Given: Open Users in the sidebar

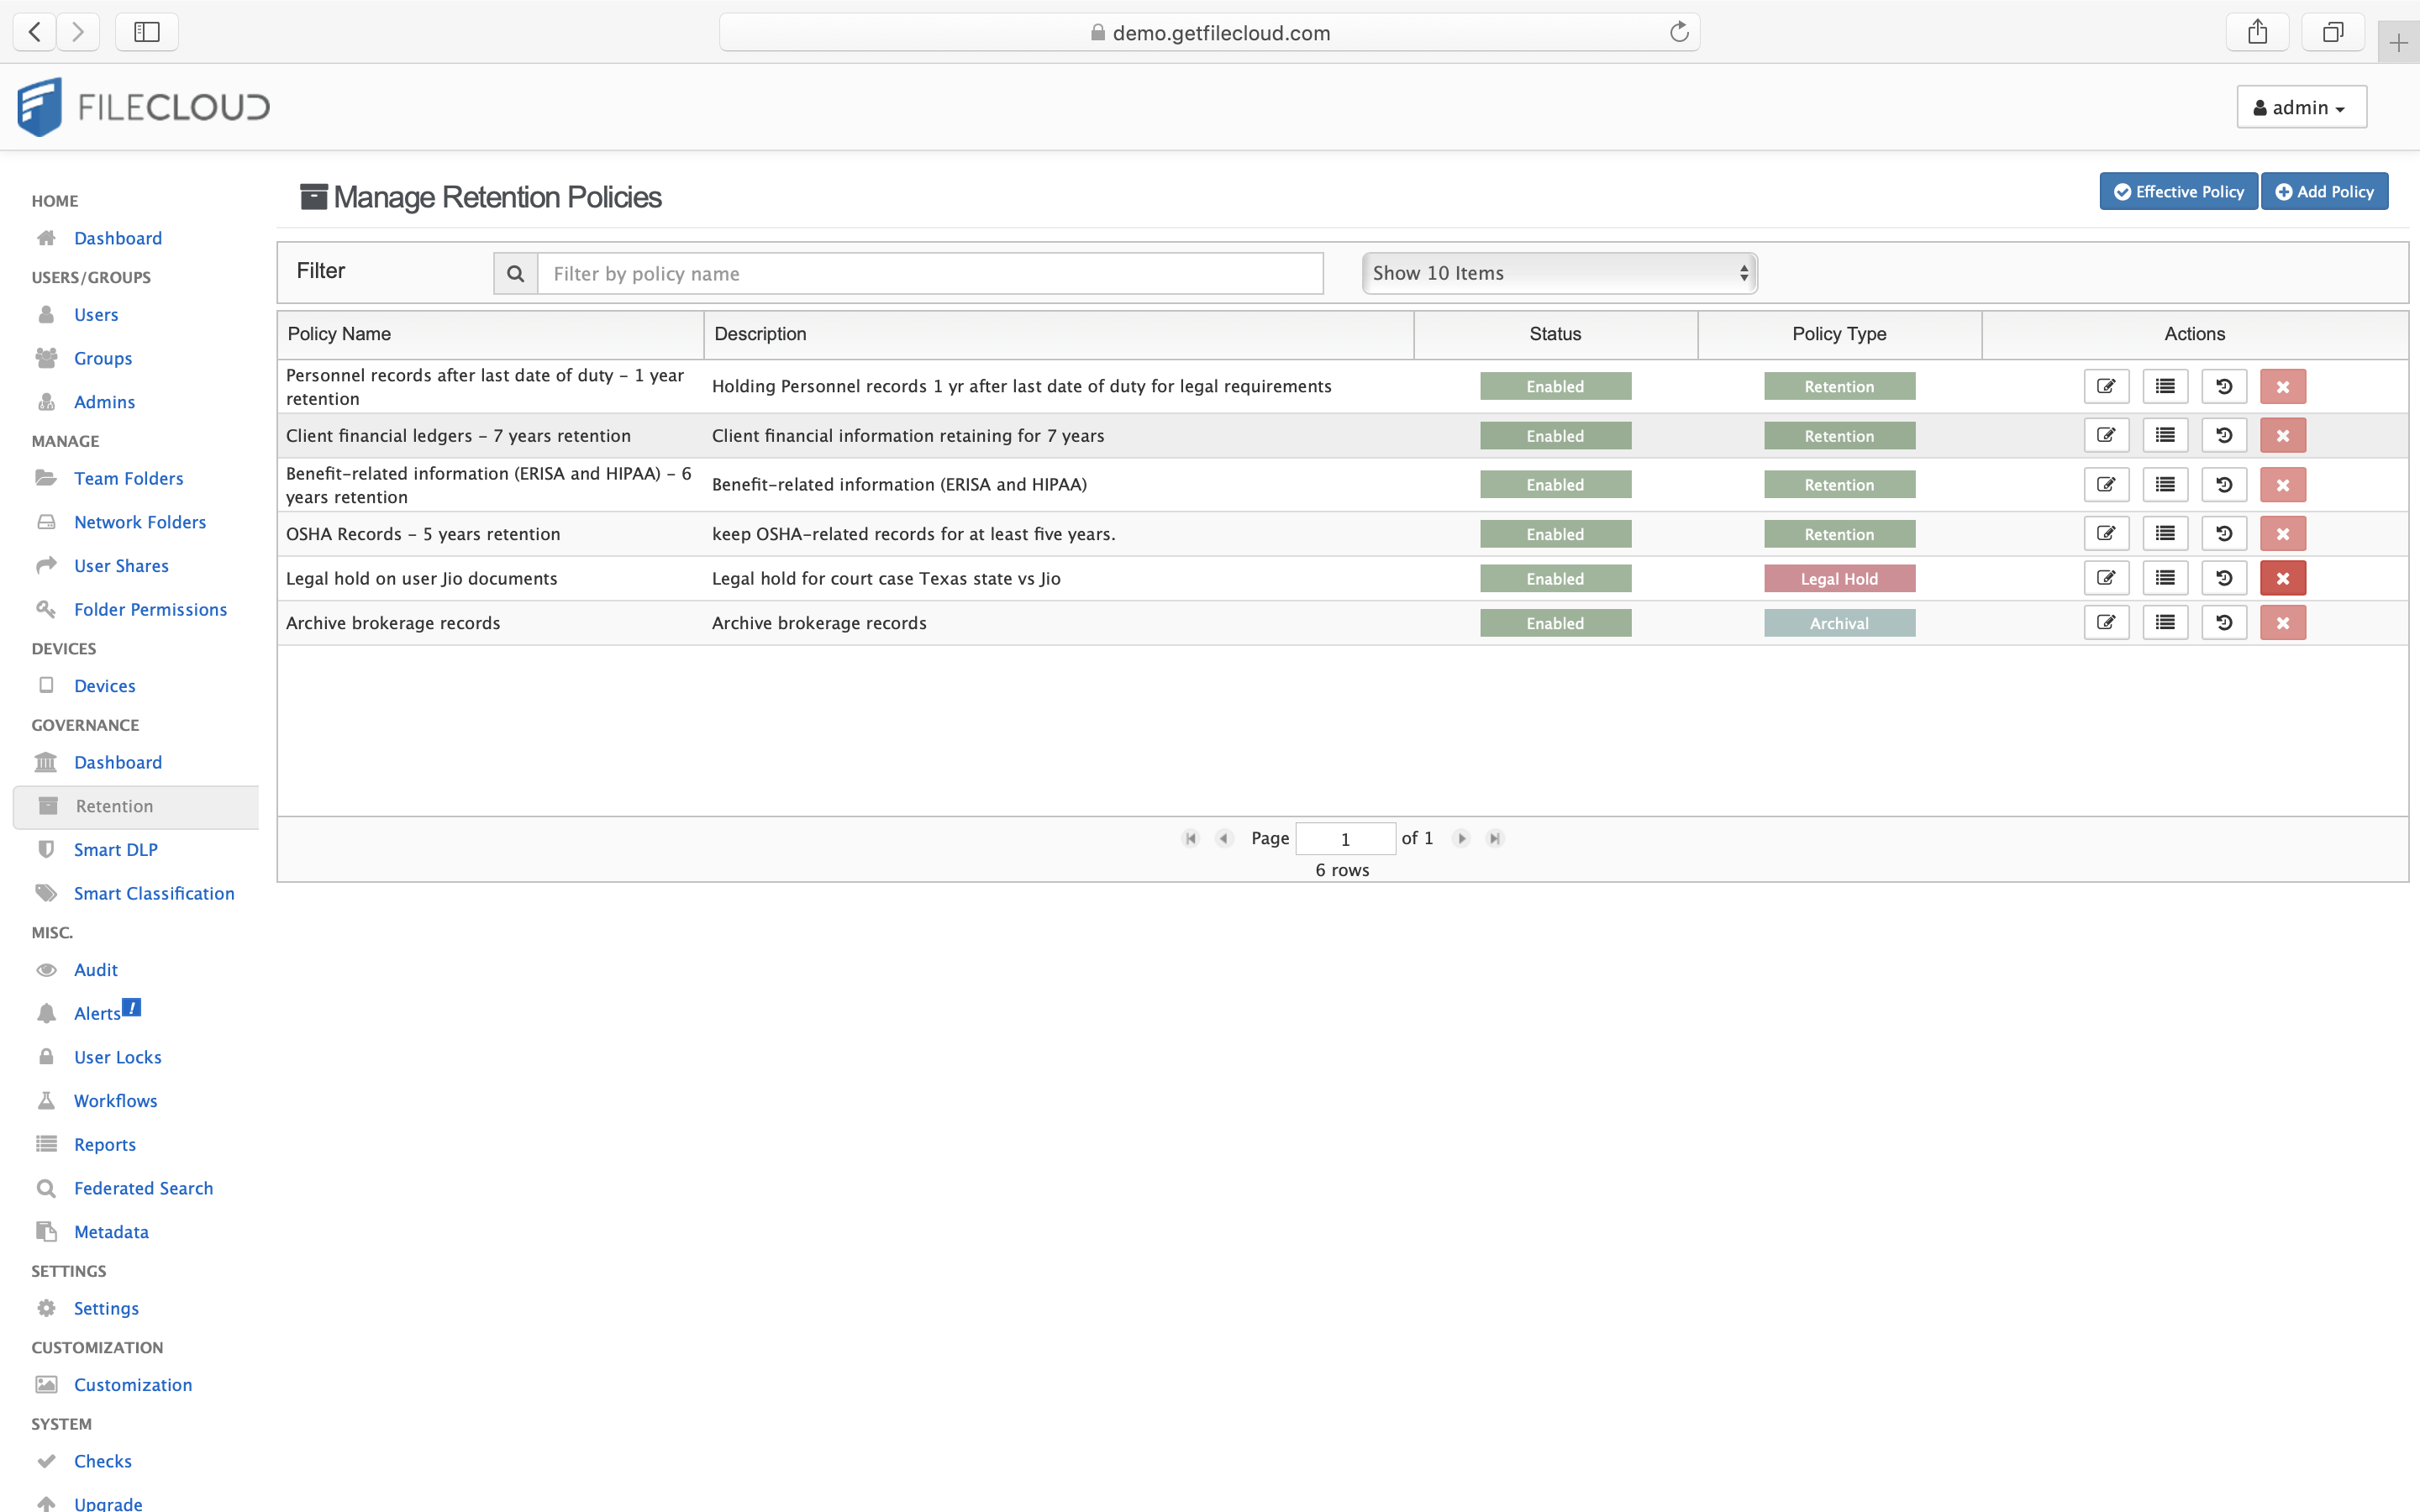Looking at the screenshot, I should tap(96, 314).
